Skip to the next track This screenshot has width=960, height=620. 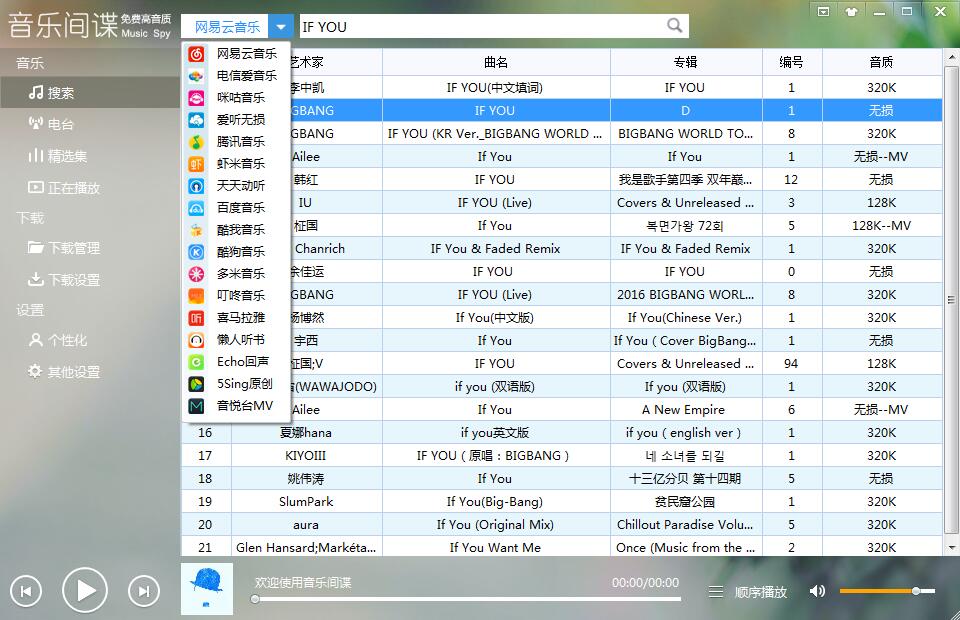(144, 591)
